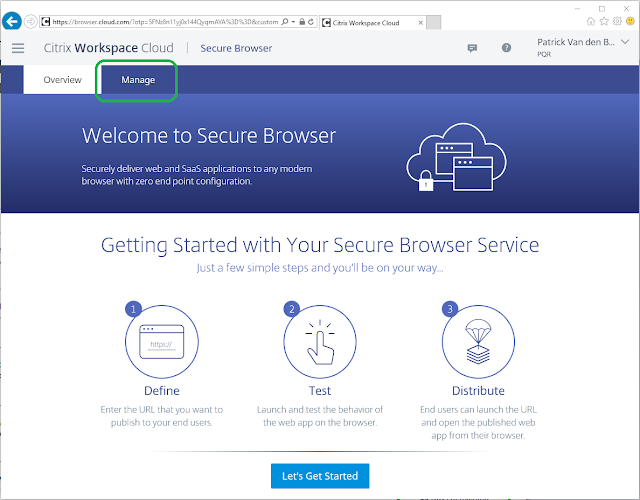Click the Distribute step heading
640x500 pixels.
478,391
